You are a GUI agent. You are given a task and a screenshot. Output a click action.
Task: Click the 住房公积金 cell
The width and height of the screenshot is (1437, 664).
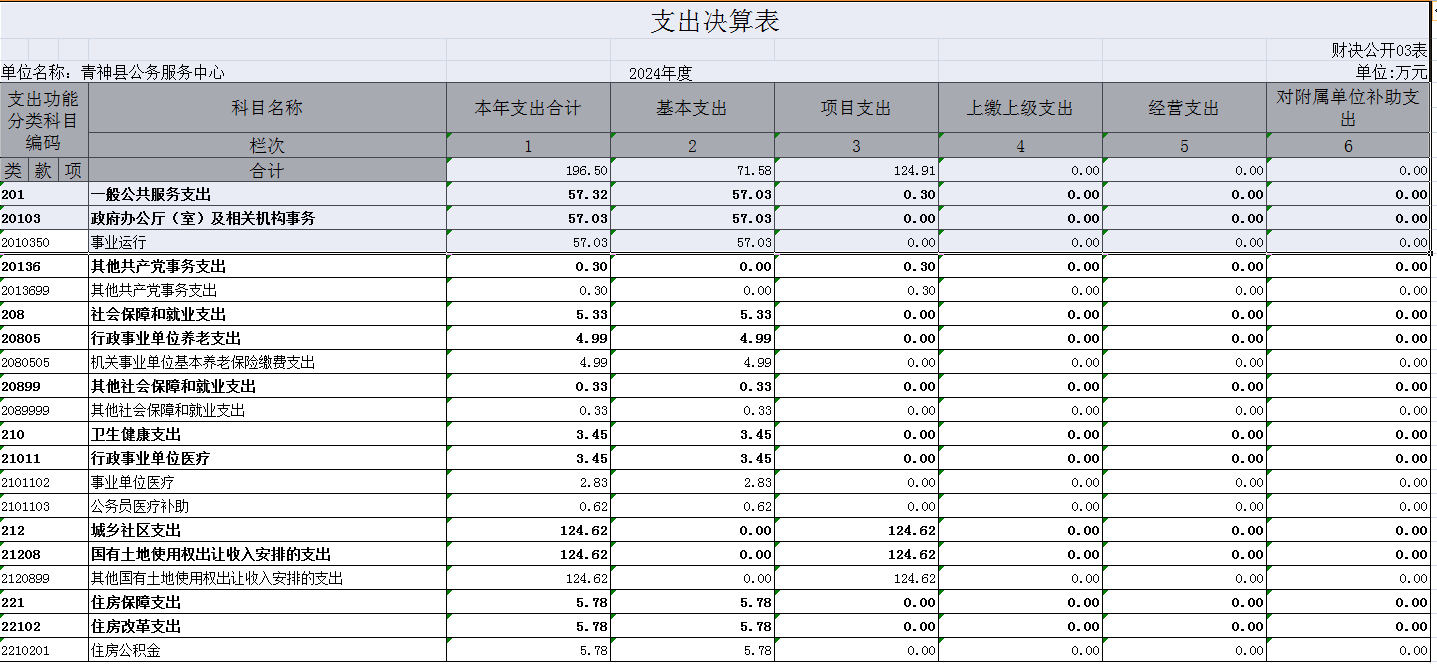(x=267, y=650)
